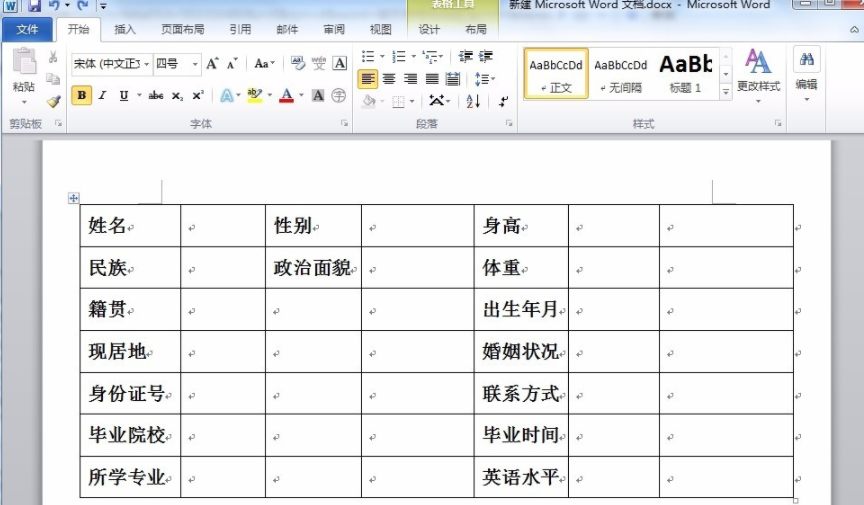864x505 pixels.
Task: Toggle Underline formatting
Action: tap(124, 96)
